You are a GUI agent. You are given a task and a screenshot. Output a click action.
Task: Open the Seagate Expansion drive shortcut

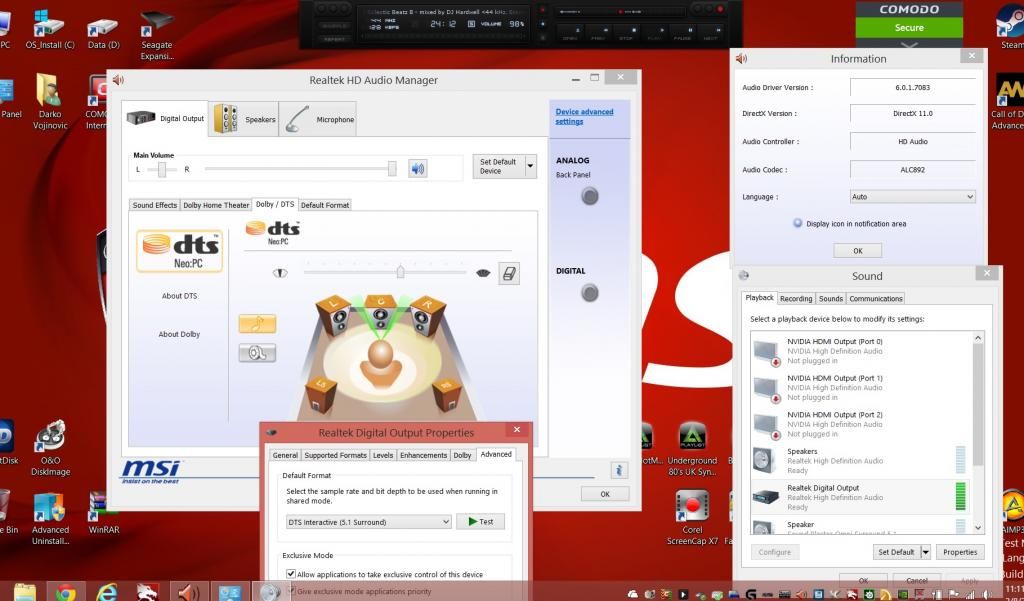point(157,34)
